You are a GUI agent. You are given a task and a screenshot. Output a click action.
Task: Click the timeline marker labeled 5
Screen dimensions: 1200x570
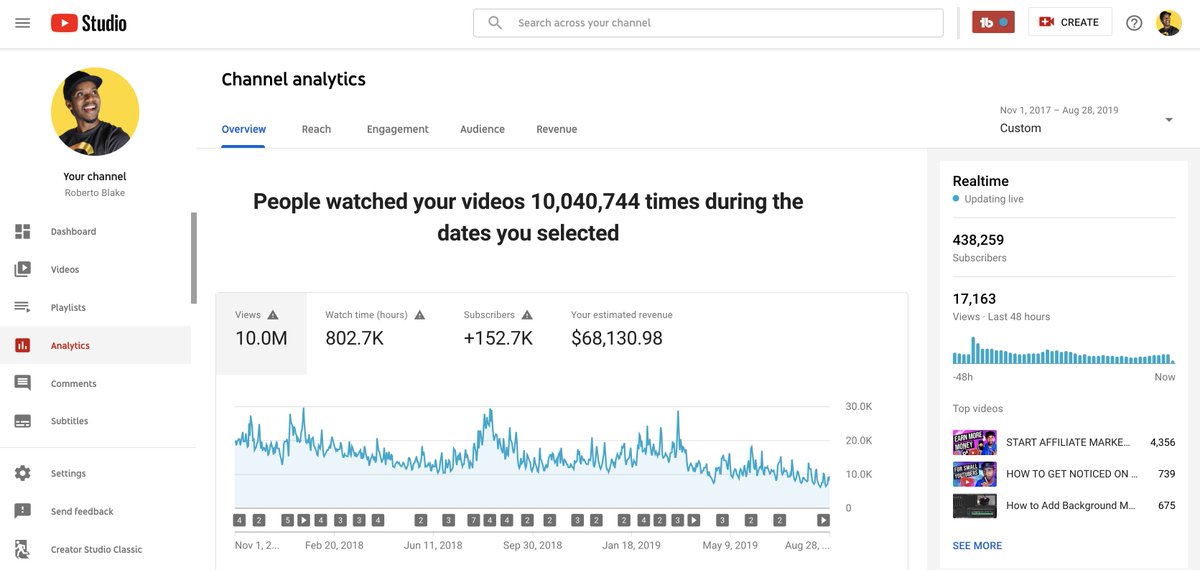click(287, 520)
